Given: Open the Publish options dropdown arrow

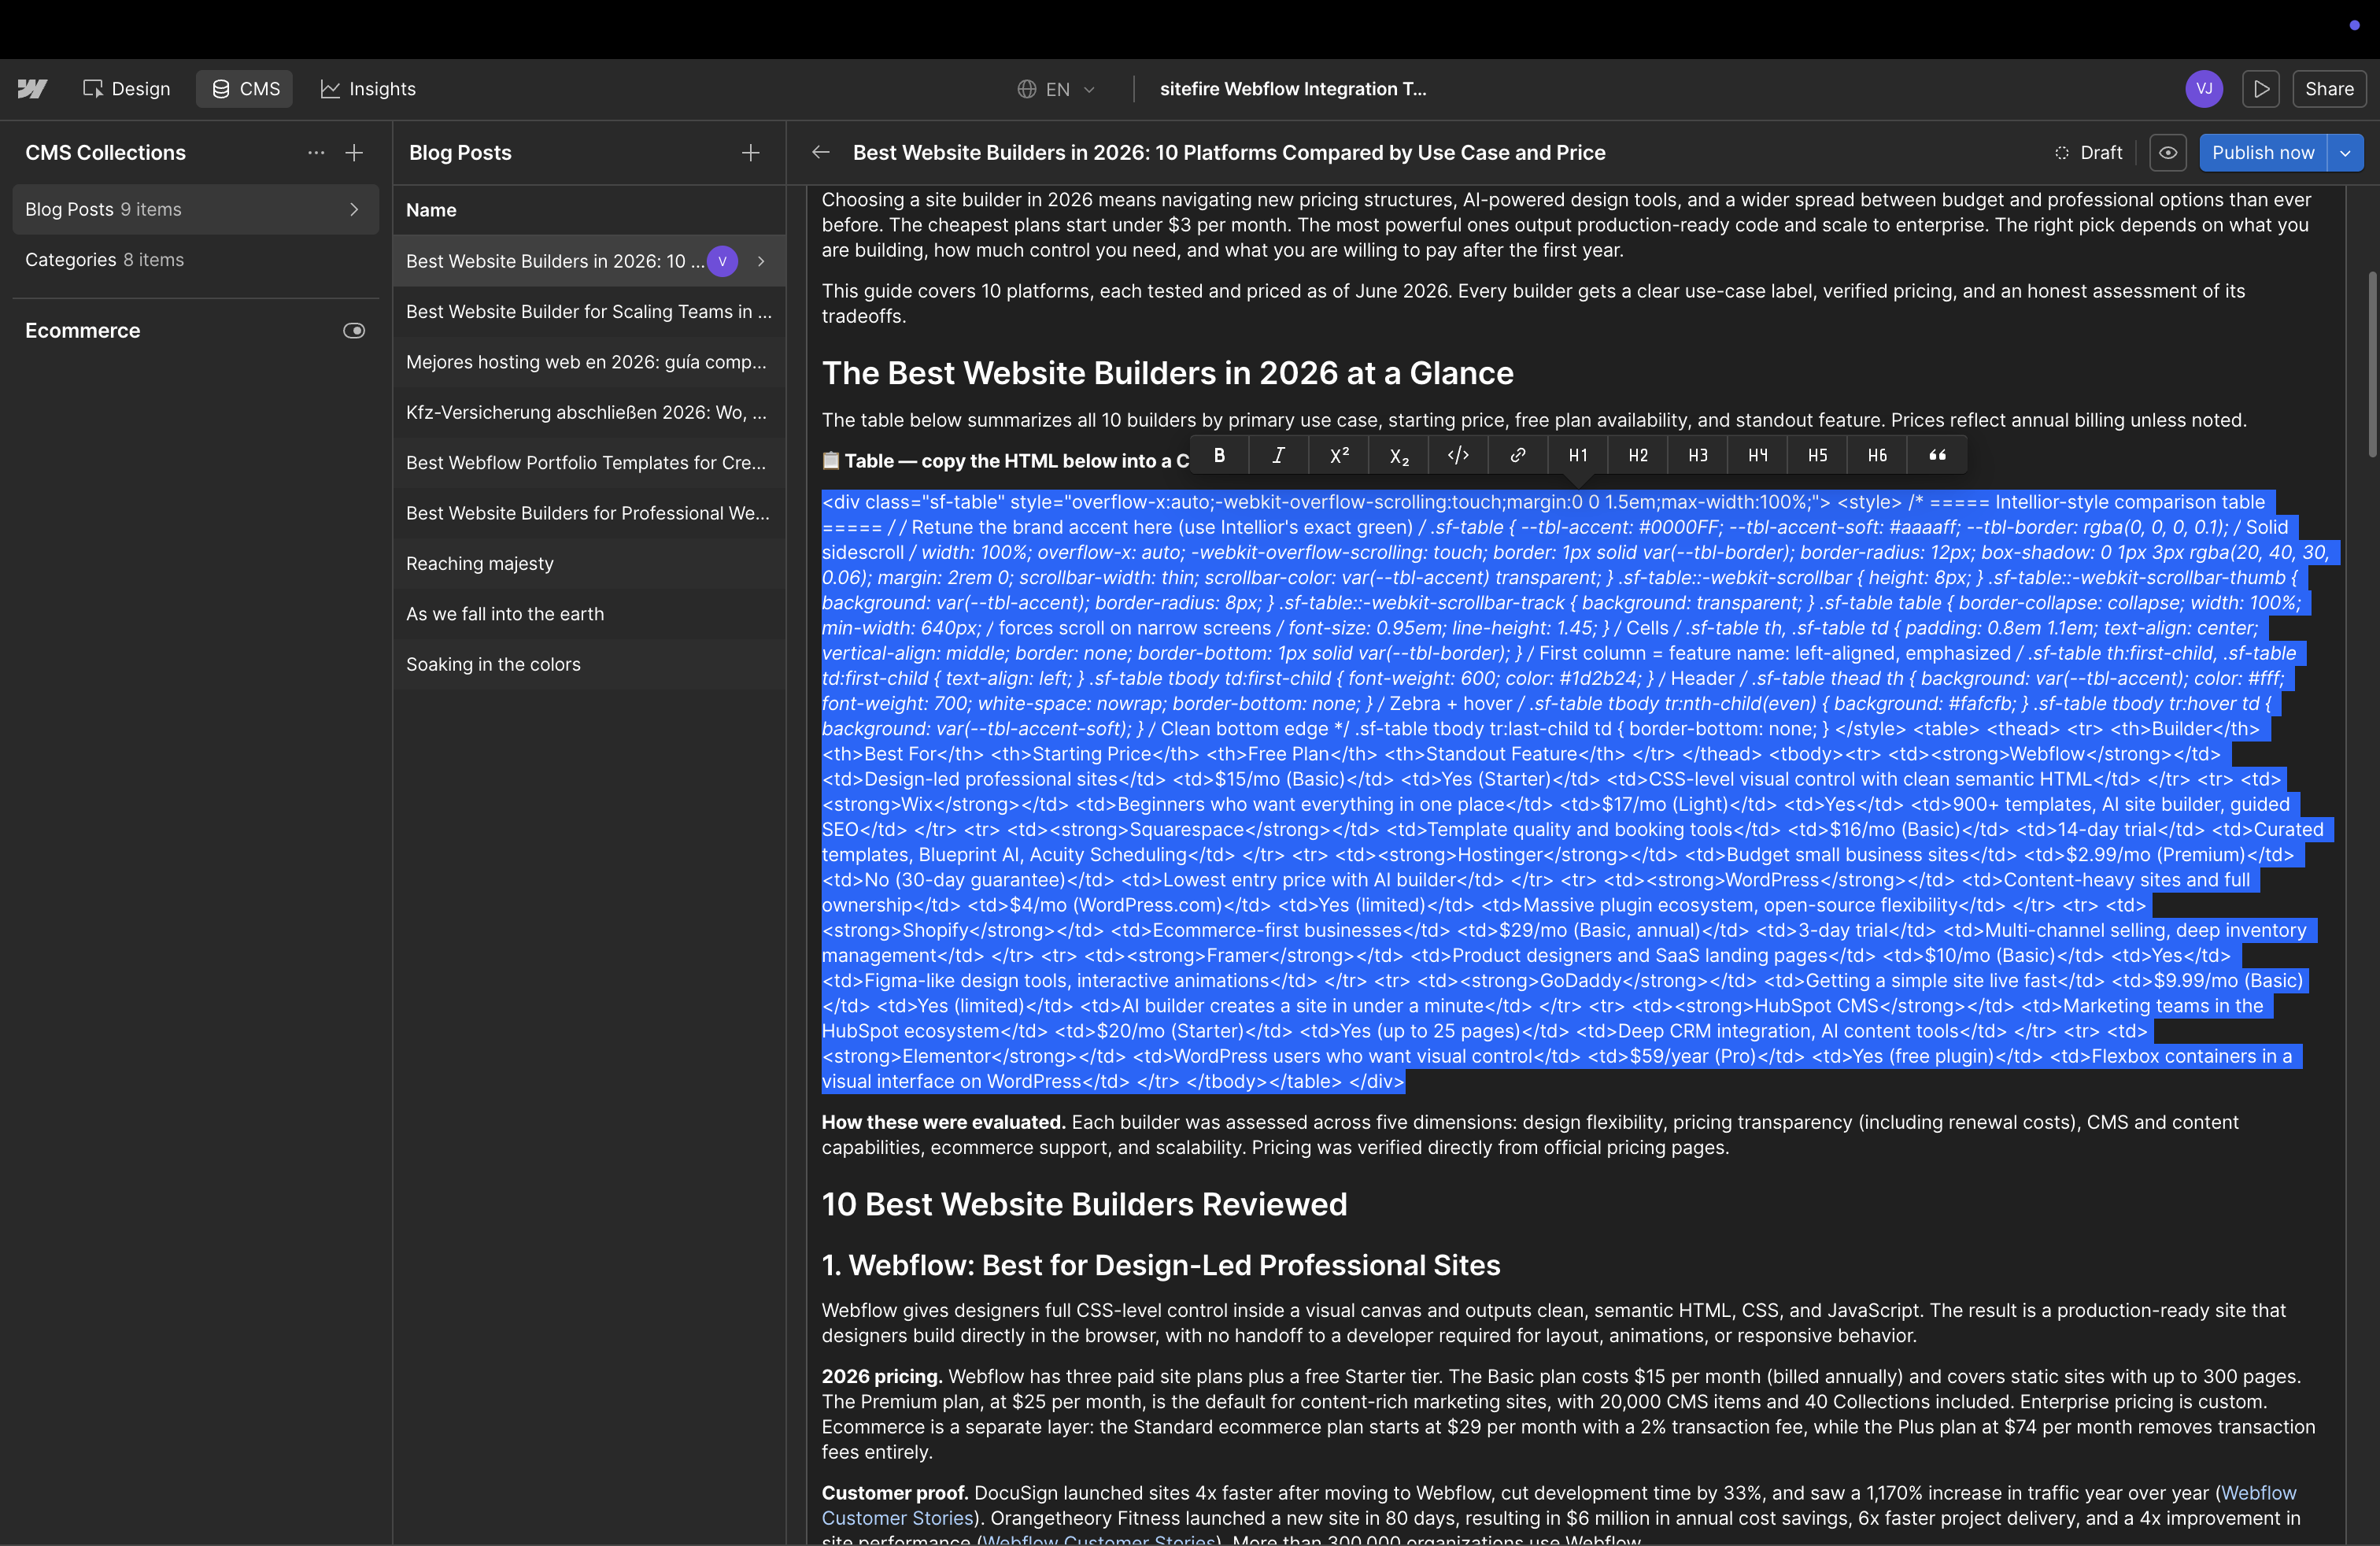Looking at the screenshot, I should point(2346,153).
